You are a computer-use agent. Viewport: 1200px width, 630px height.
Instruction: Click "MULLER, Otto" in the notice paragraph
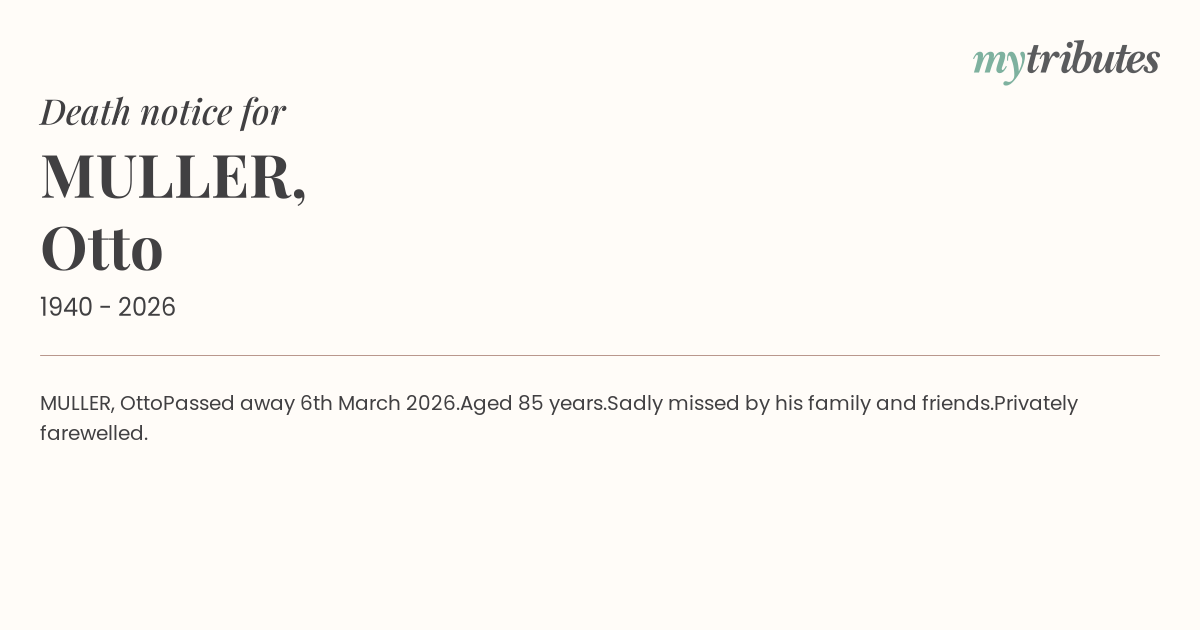point(100,404)
